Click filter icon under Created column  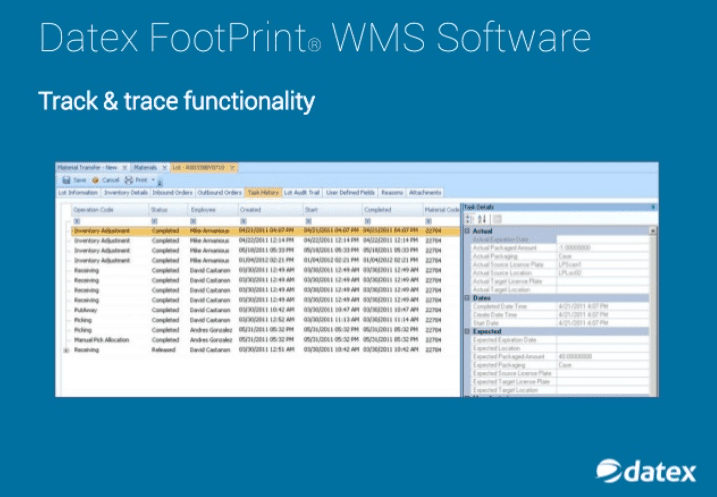pyautogui.click(x=243, y=221)
